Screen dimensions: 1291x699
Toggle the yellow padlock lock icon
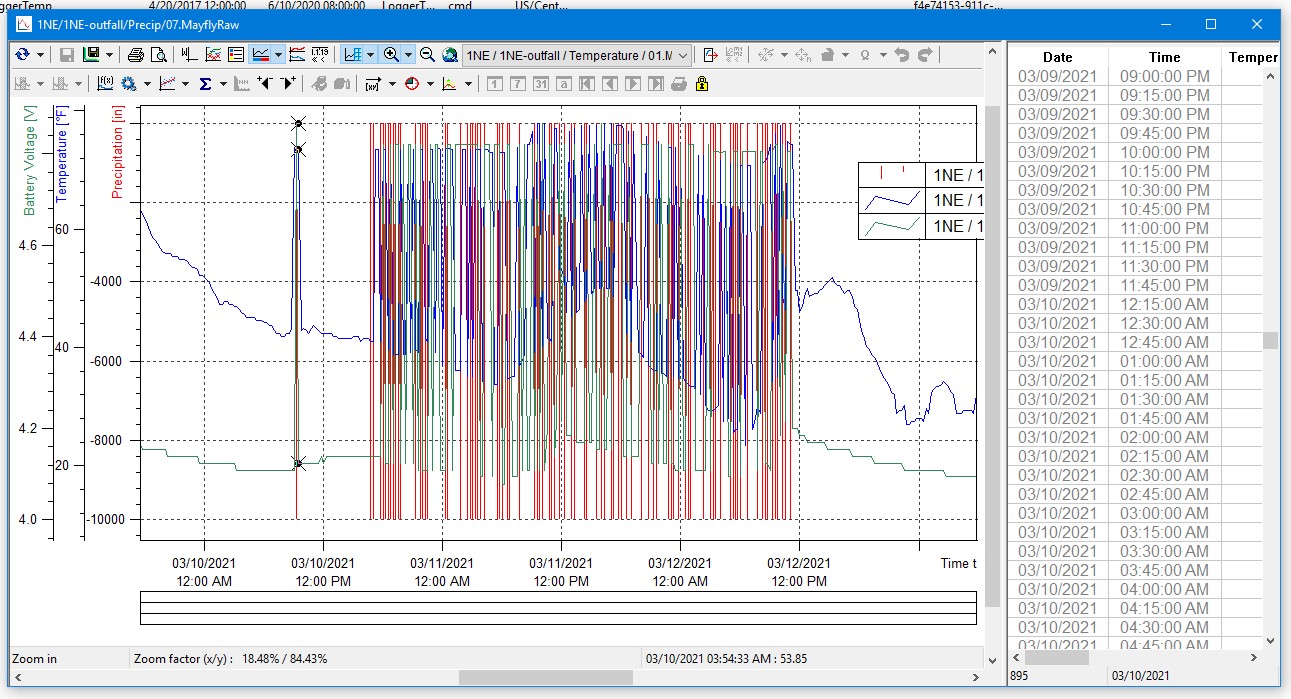pyautogui.click(x=702, y=84)
